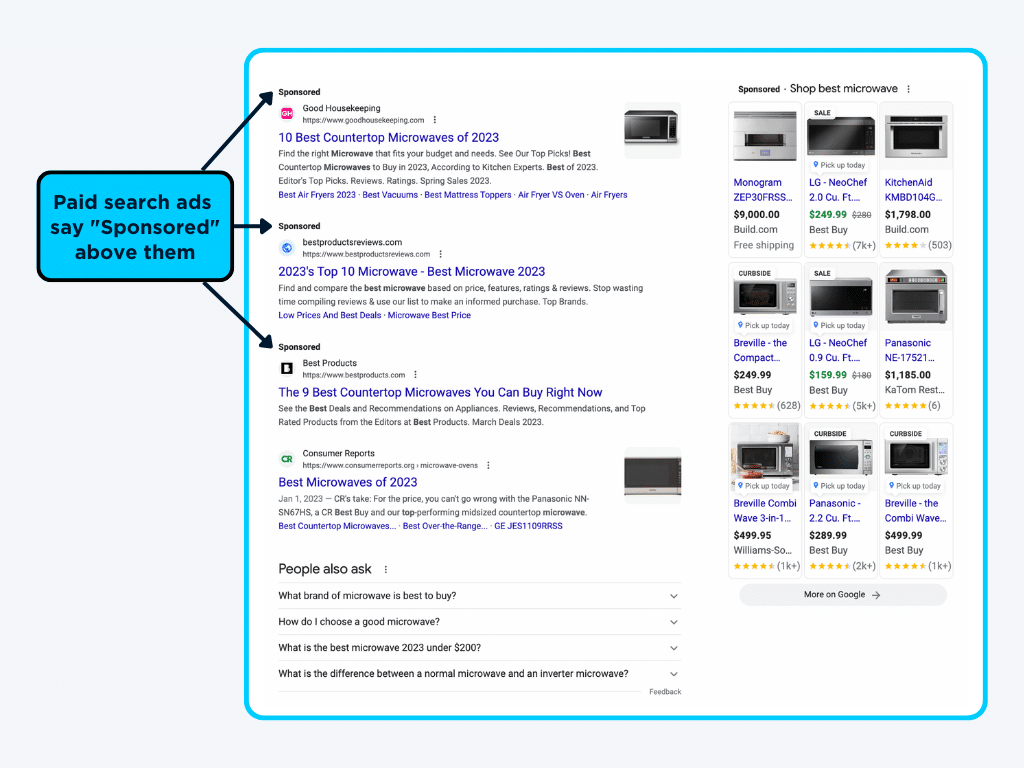The image size is (1024, 768).
Task: Click the Feedback link
Action: [x=665, y=692]
